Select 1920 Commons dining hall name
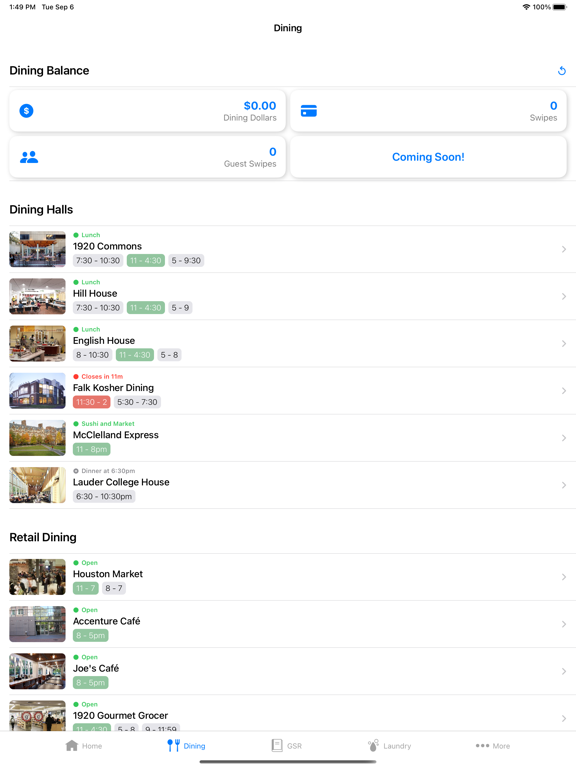The width and height of the screenshot is (576, 768). coord(107,246)
